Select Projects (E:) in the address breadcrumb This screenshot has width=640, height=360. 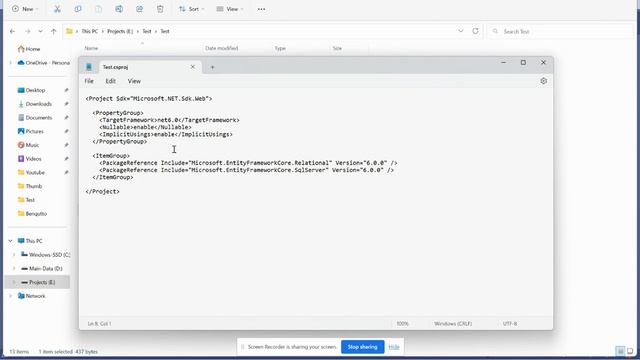[120, 31]
